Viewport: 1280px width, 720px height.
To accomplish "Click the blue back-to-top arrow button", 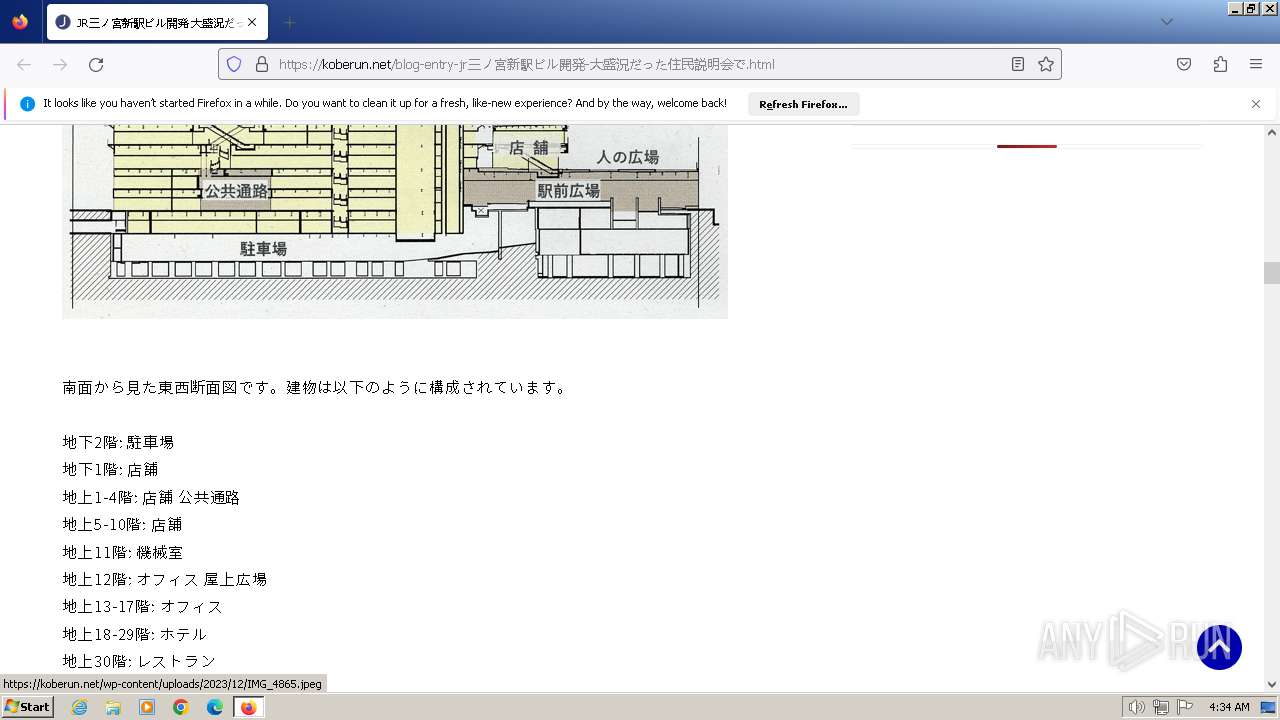I will [1219, 647].
